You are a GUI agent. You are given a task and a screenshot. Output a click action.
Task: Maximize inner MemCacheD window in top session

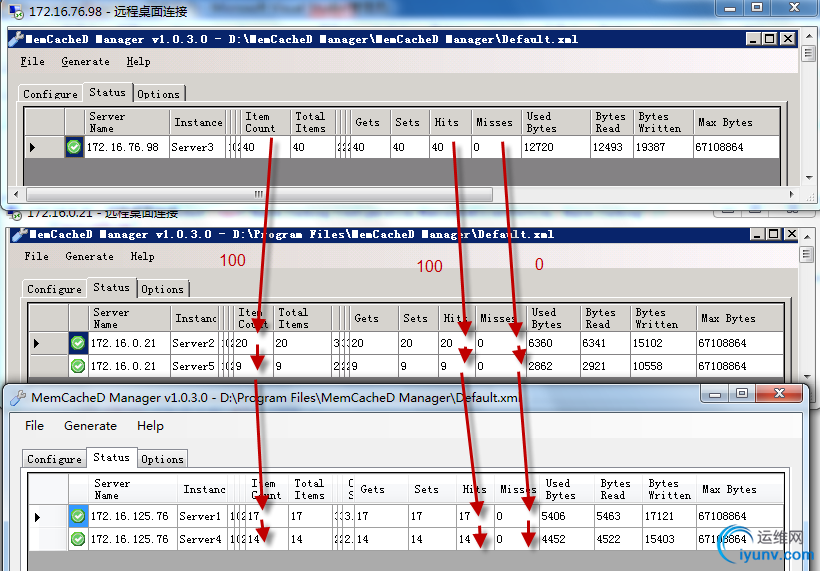click(x=770, y=39)
